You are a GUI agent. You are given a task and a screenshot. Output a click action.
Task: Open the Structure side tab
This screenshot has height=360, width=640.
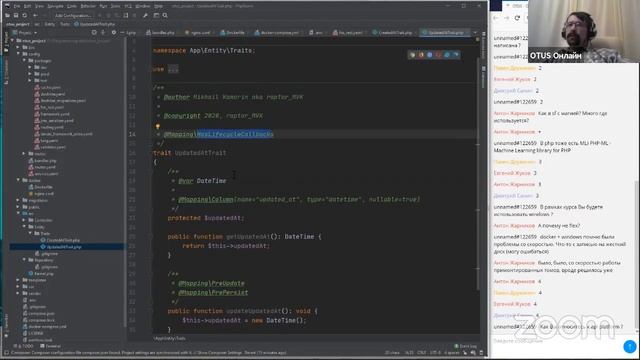(6, 72)
